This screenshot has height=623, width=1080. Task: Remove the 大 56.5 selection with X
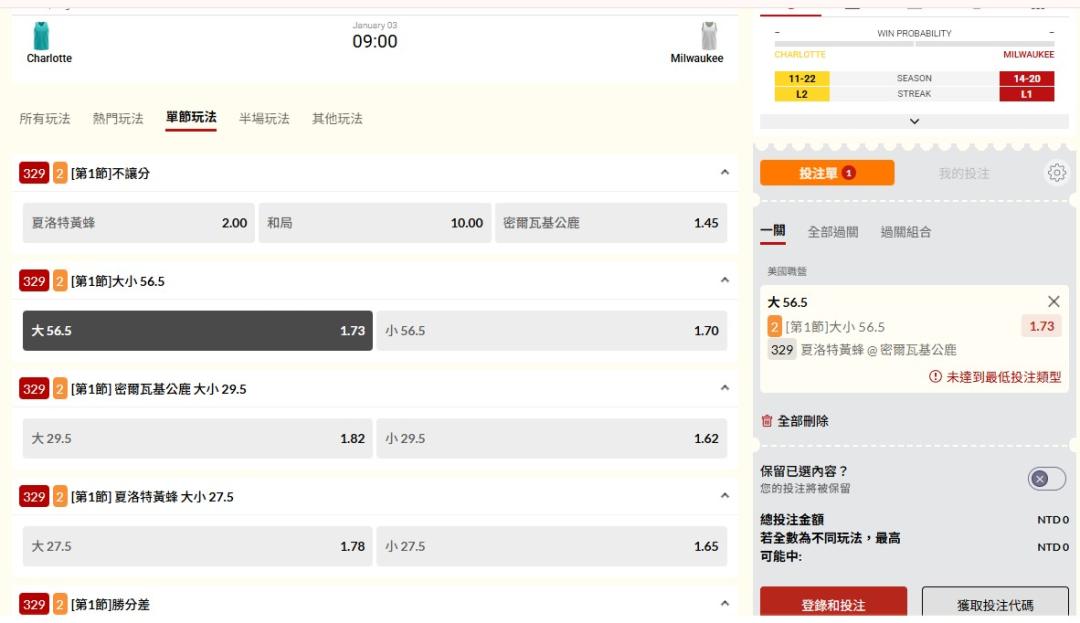point(1053,301)
